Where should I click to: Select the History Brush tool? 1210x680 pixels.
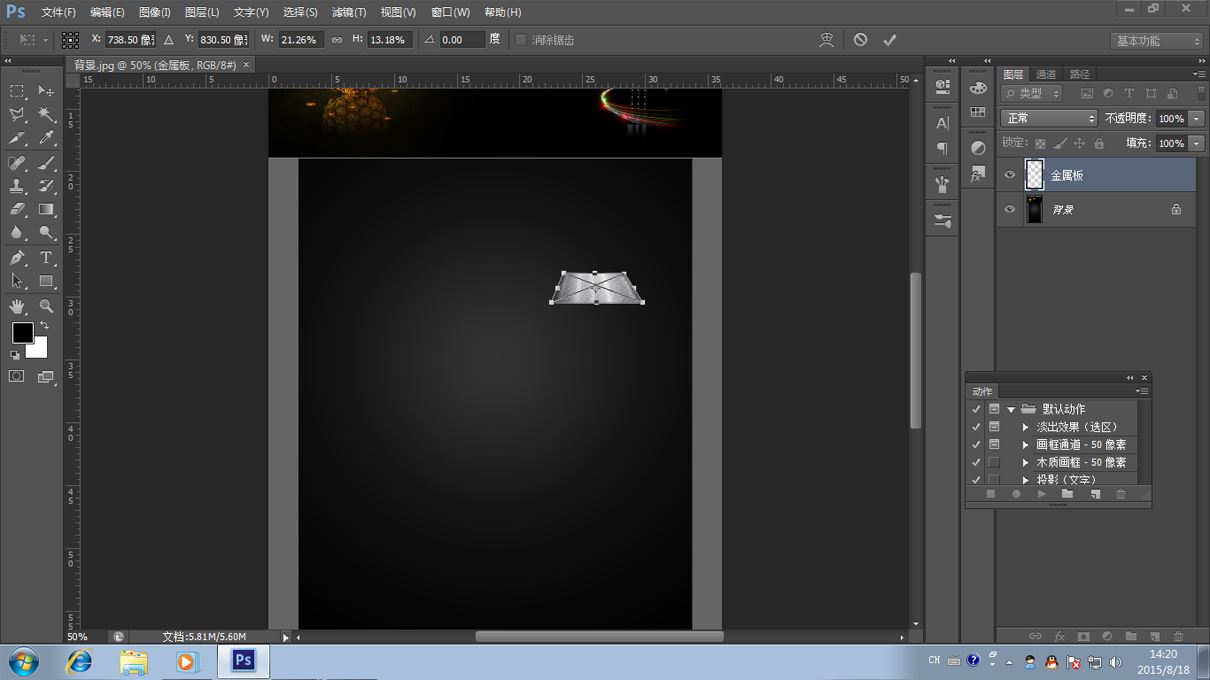coord(46,186)
